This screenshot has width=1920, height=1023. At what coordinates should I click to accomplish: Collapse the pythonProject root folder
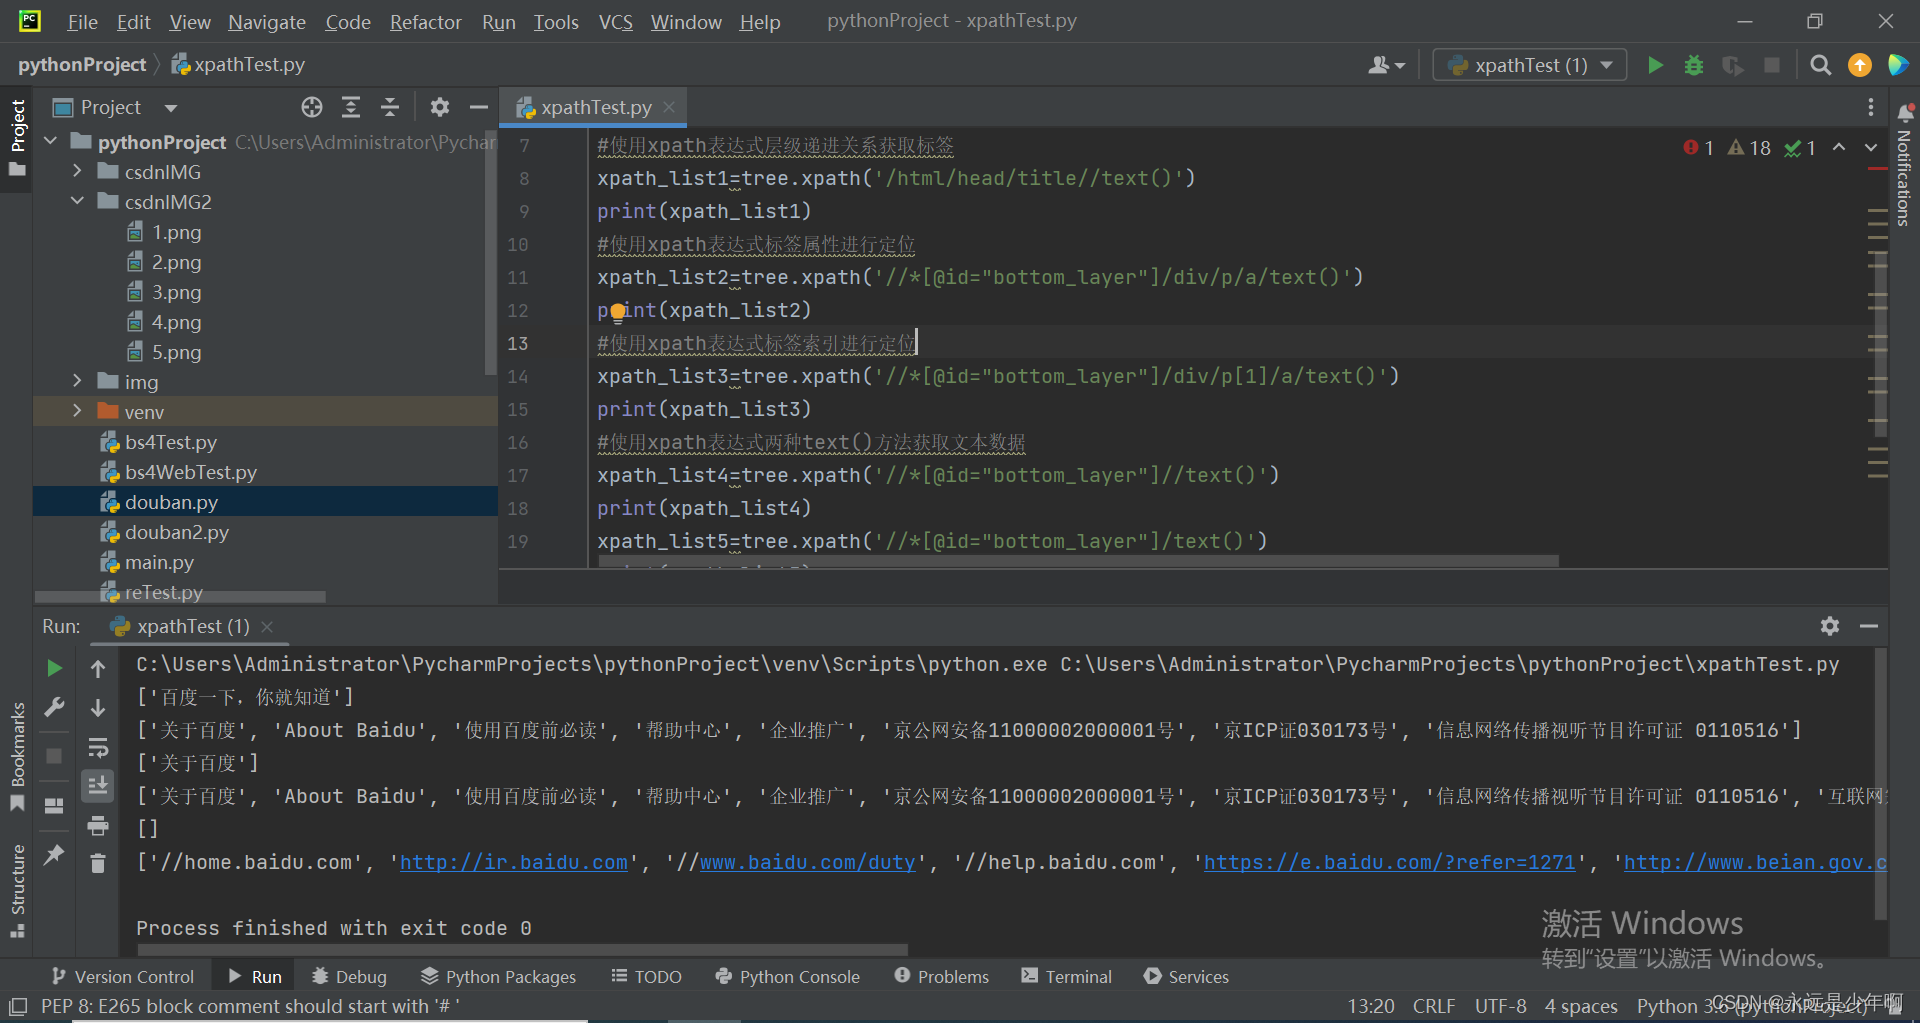(51, 142)
